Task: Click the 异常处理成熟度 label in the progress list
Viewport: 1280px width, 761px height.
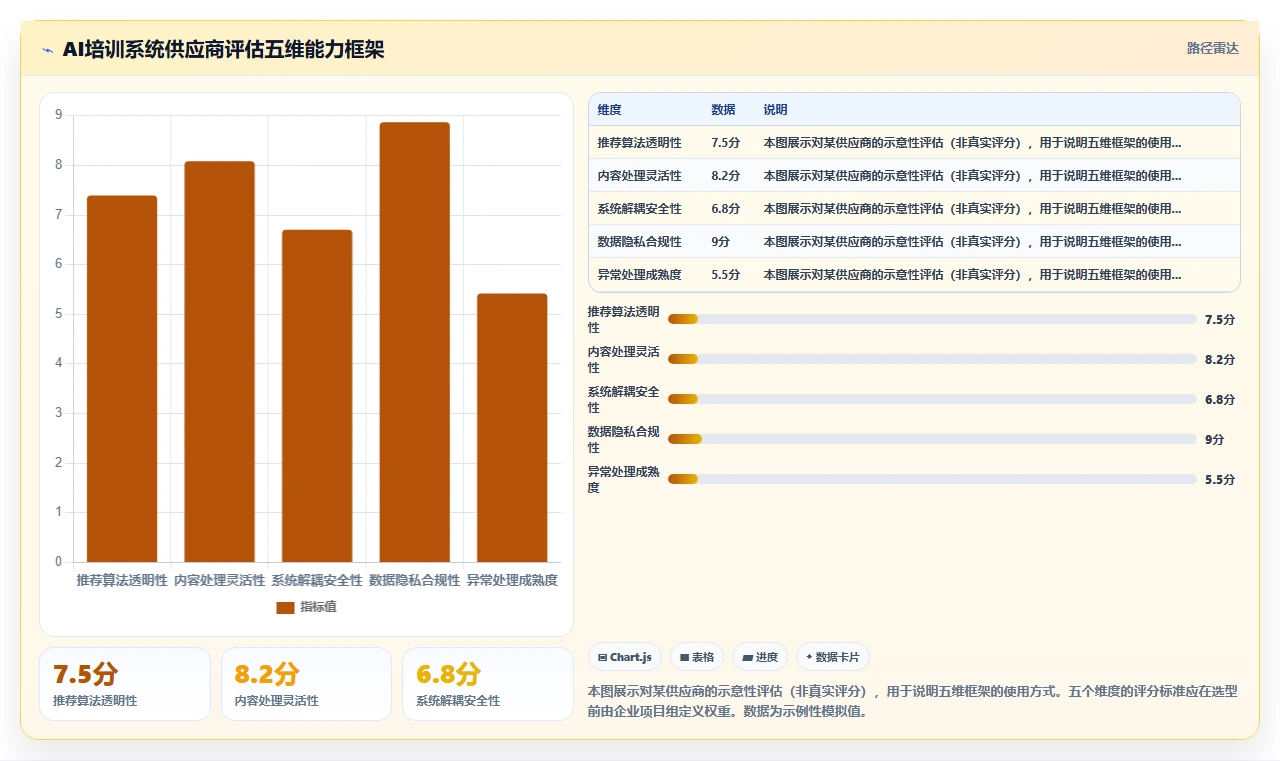Action: click(x=623, y=479)
